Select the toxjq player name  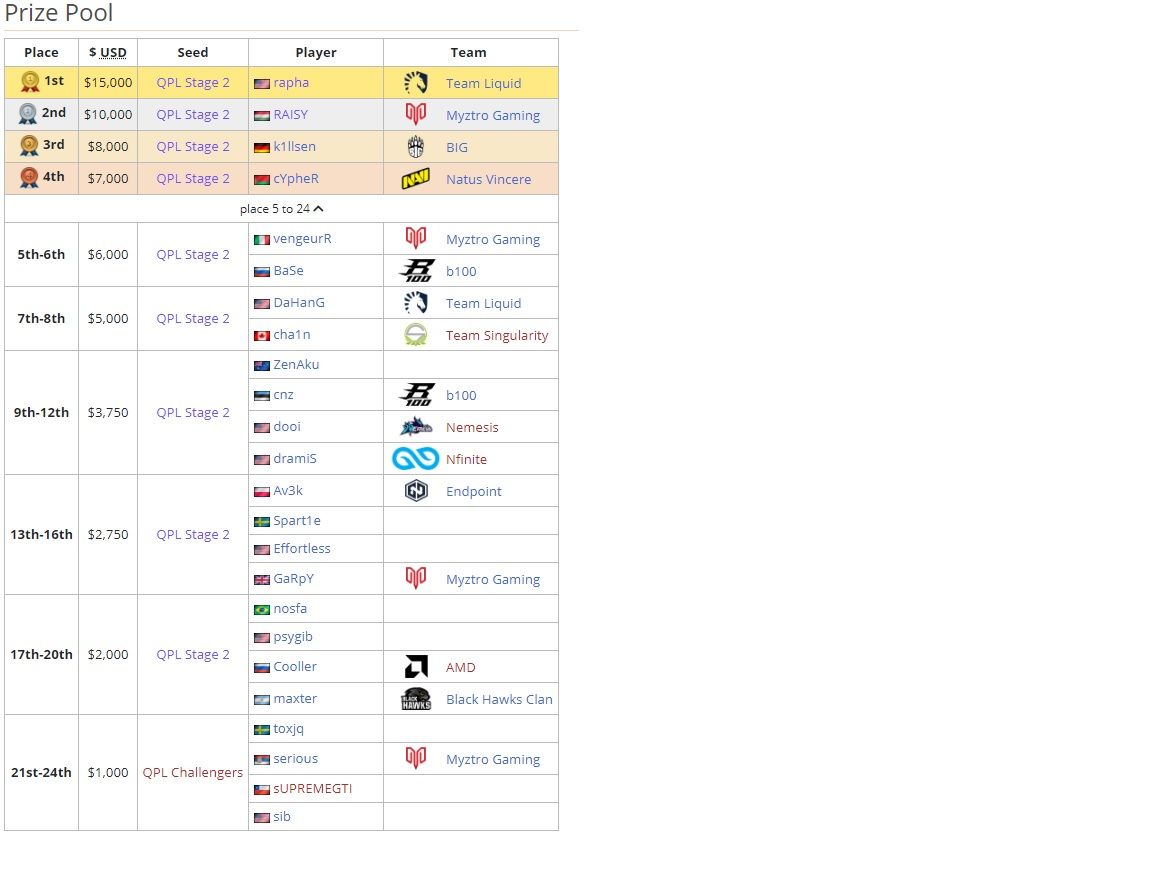[x=287, y=728]
